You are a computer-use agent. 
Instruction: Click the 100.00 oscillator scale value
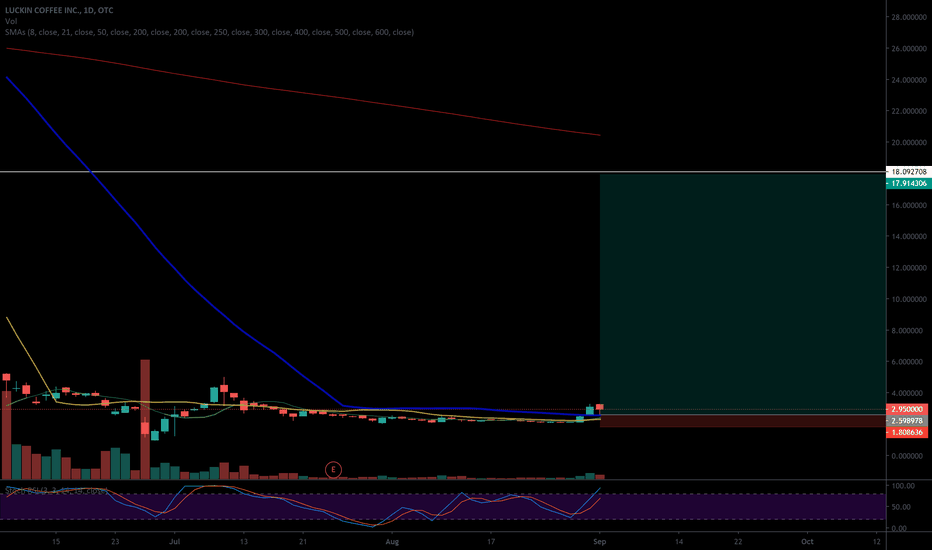coord(903,486)
